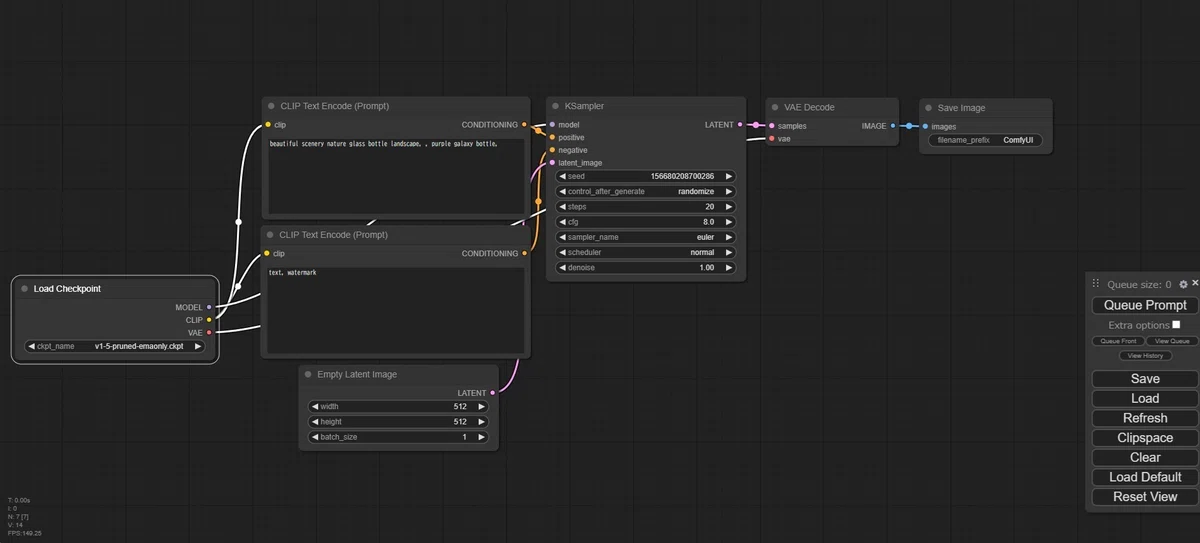The width and height of the screenshot is (1200, 543).
Task: Click the VAE output port on Load Checkpoint
Action: coord(209,332)
